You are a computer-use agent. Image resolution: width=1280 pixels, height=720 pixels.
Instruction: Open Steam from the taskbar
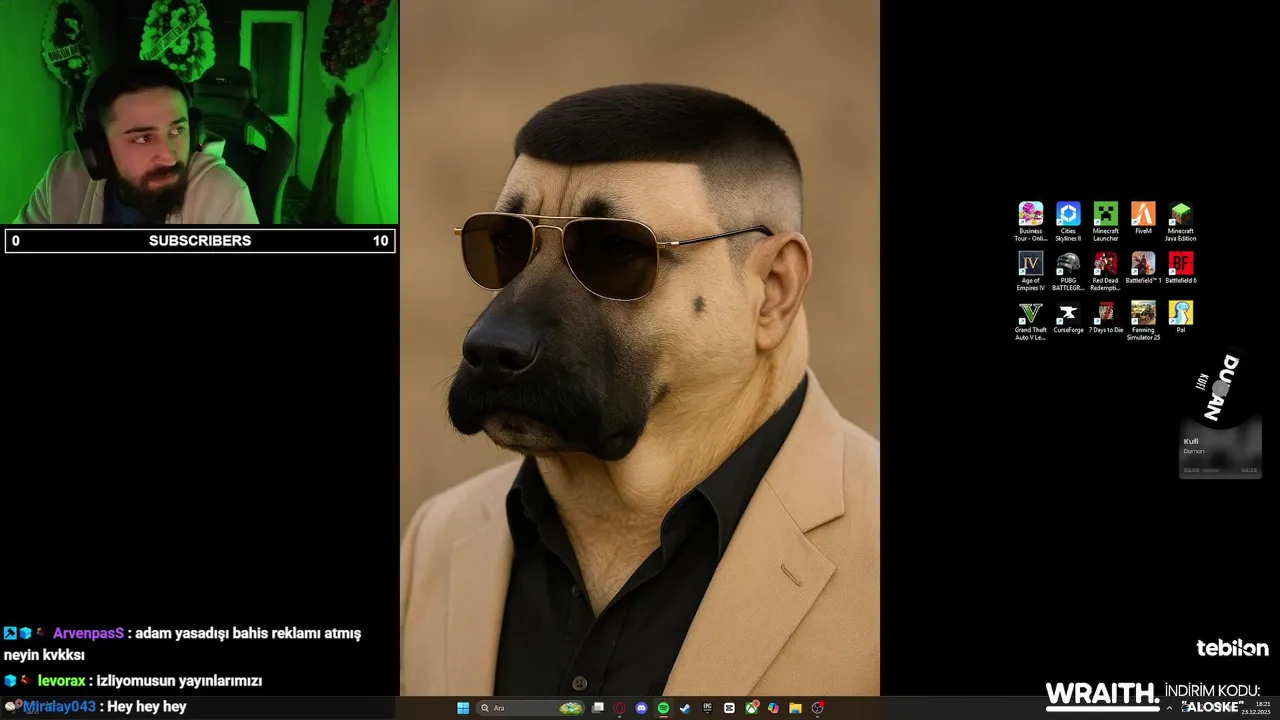(x=685, y=708)
